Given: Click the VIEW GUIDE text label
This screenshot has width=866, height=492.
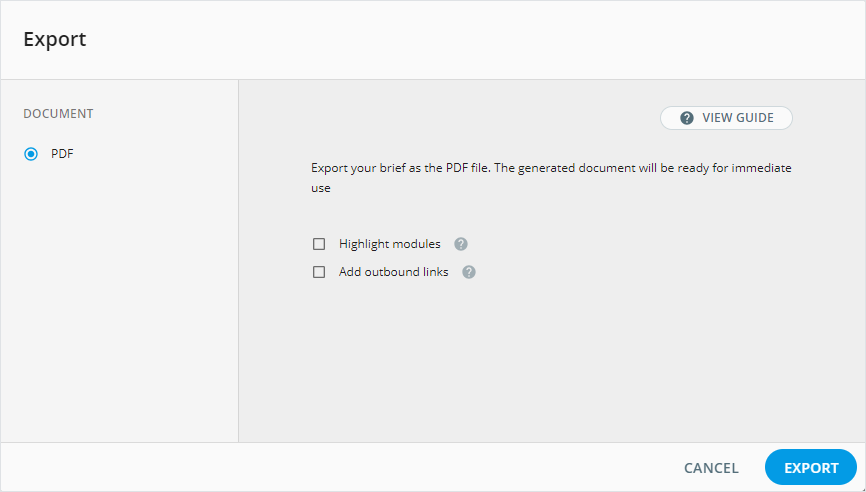Looking at the screenshot, I should pyautogui.click(x=738, y=118).
